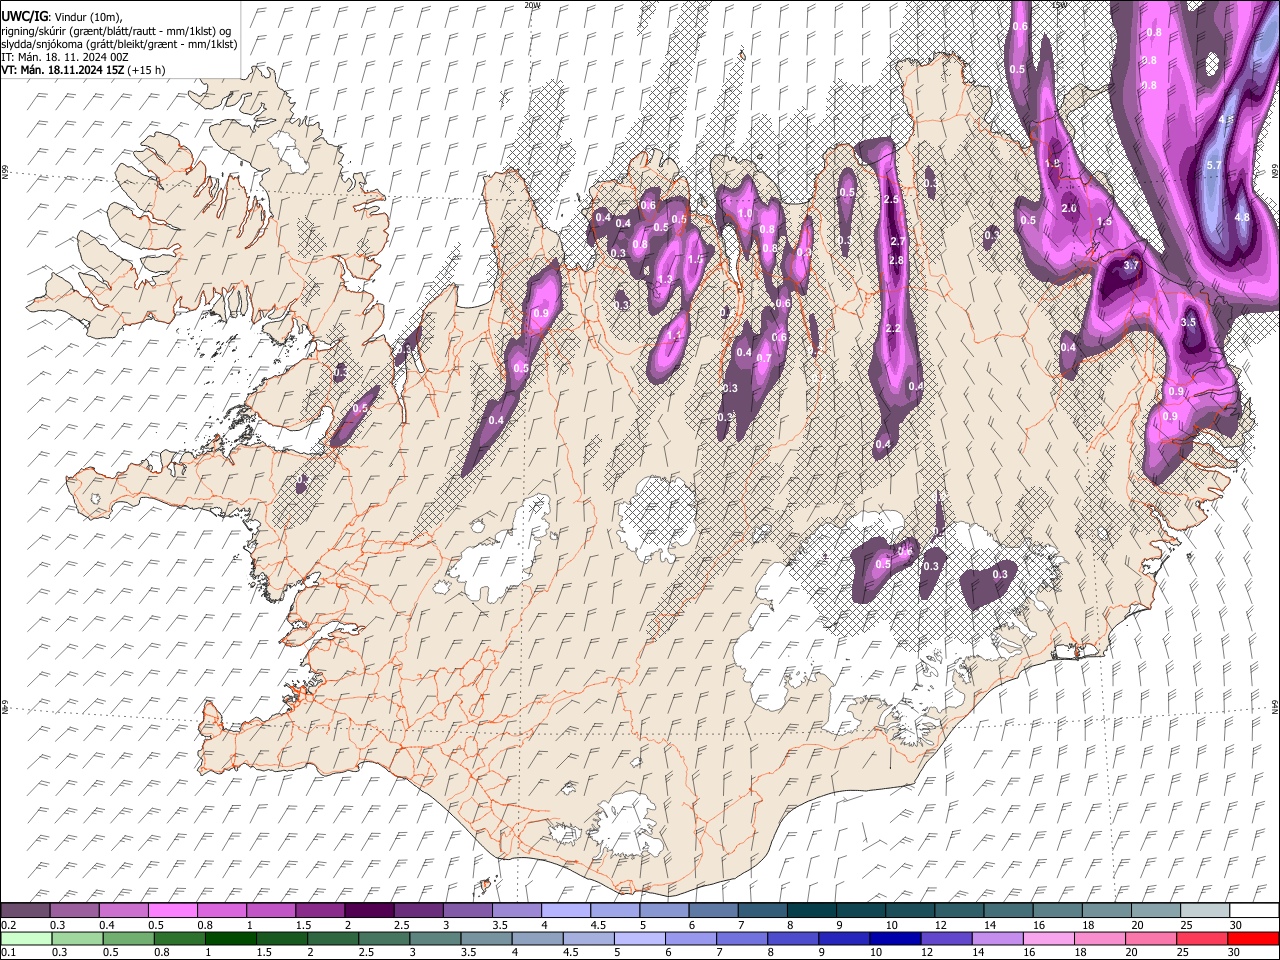
Task: Click the 64N latitude label on right edge
Action: pyautogui.click(x=1275, y=707)
